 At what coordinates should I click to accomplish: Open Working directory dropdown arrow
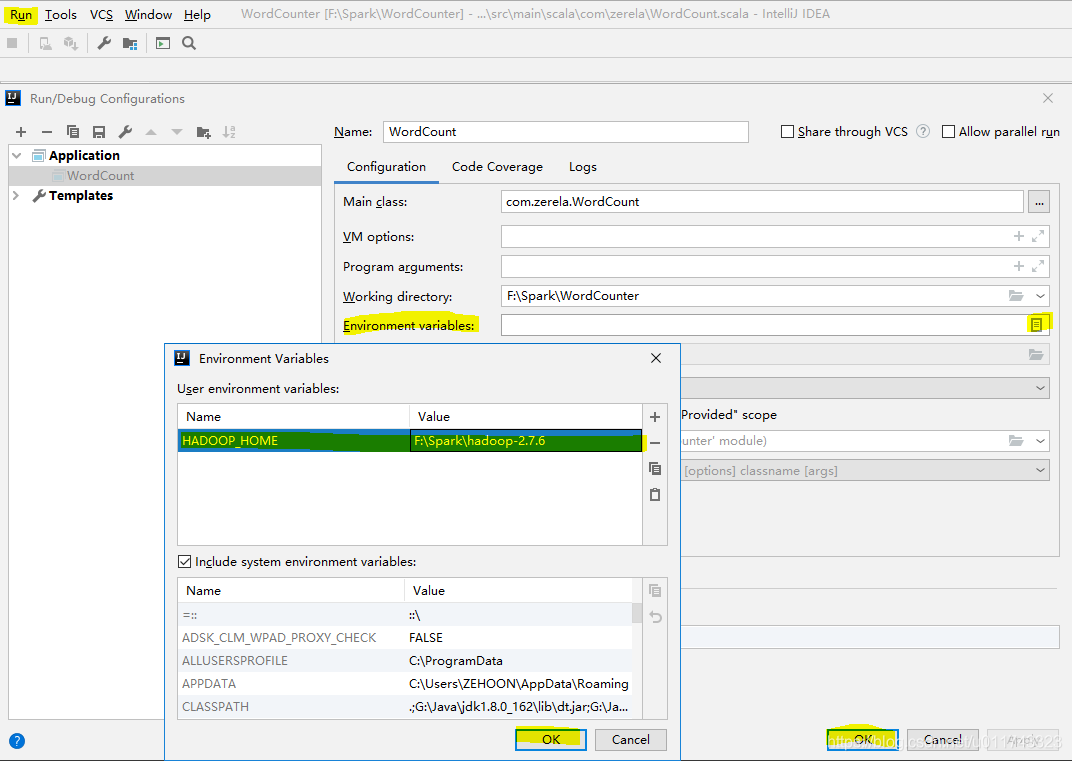coord(1040,296)
